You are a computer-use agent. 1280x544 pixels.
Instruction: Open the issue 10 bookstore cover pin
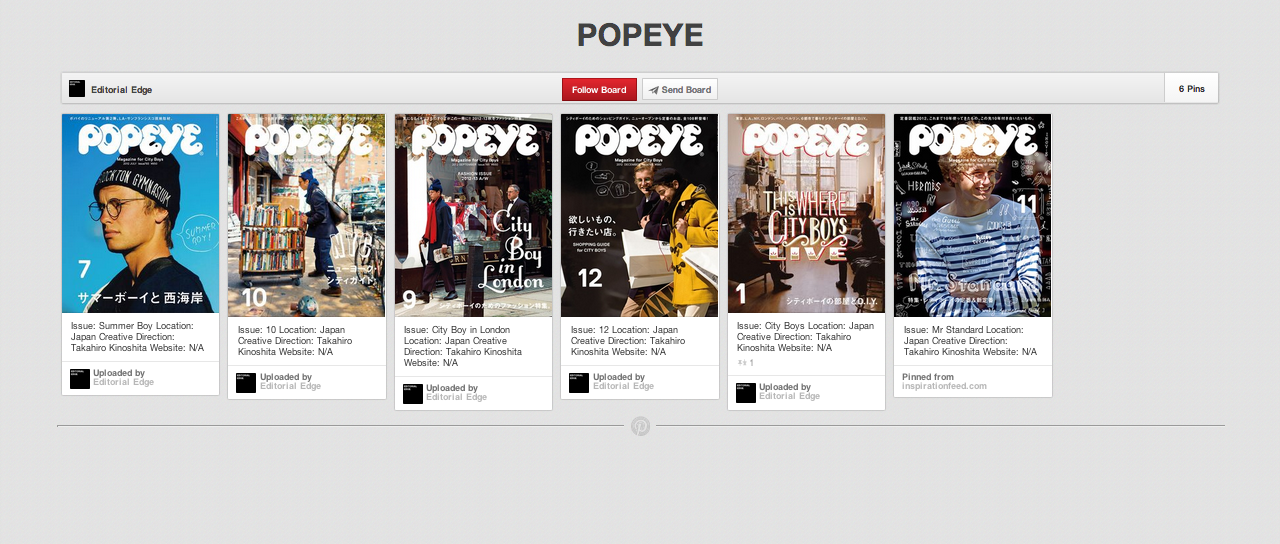point(307,215)
